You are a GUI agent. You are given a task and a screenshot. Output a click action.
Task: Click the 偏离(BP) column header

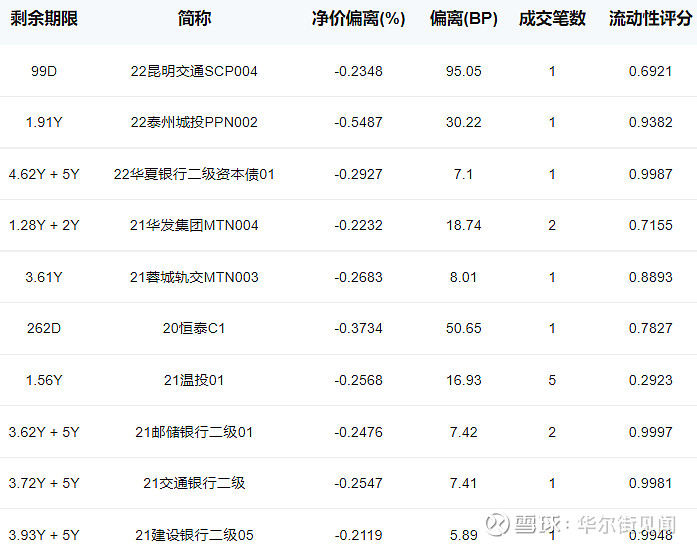[464, 19]
